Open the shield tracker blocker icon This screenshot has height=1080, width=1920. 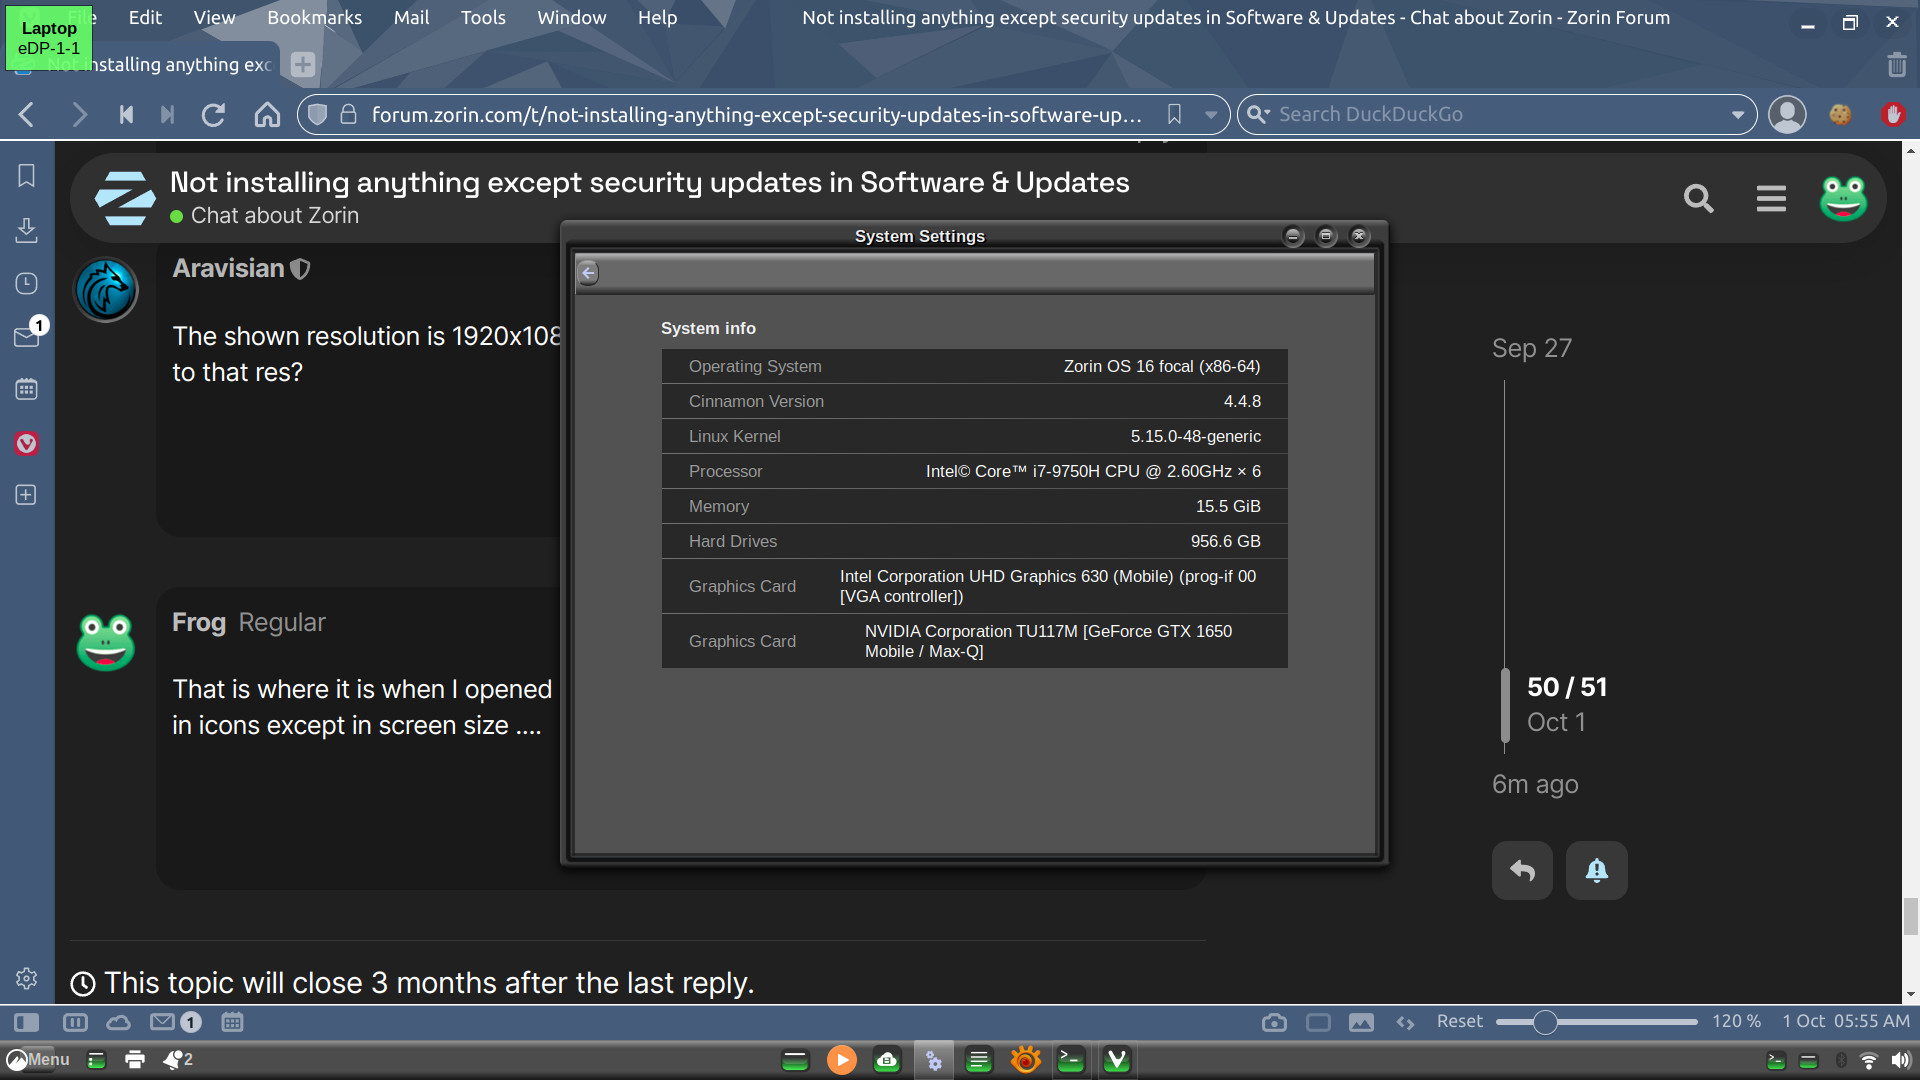pos(317,114)
